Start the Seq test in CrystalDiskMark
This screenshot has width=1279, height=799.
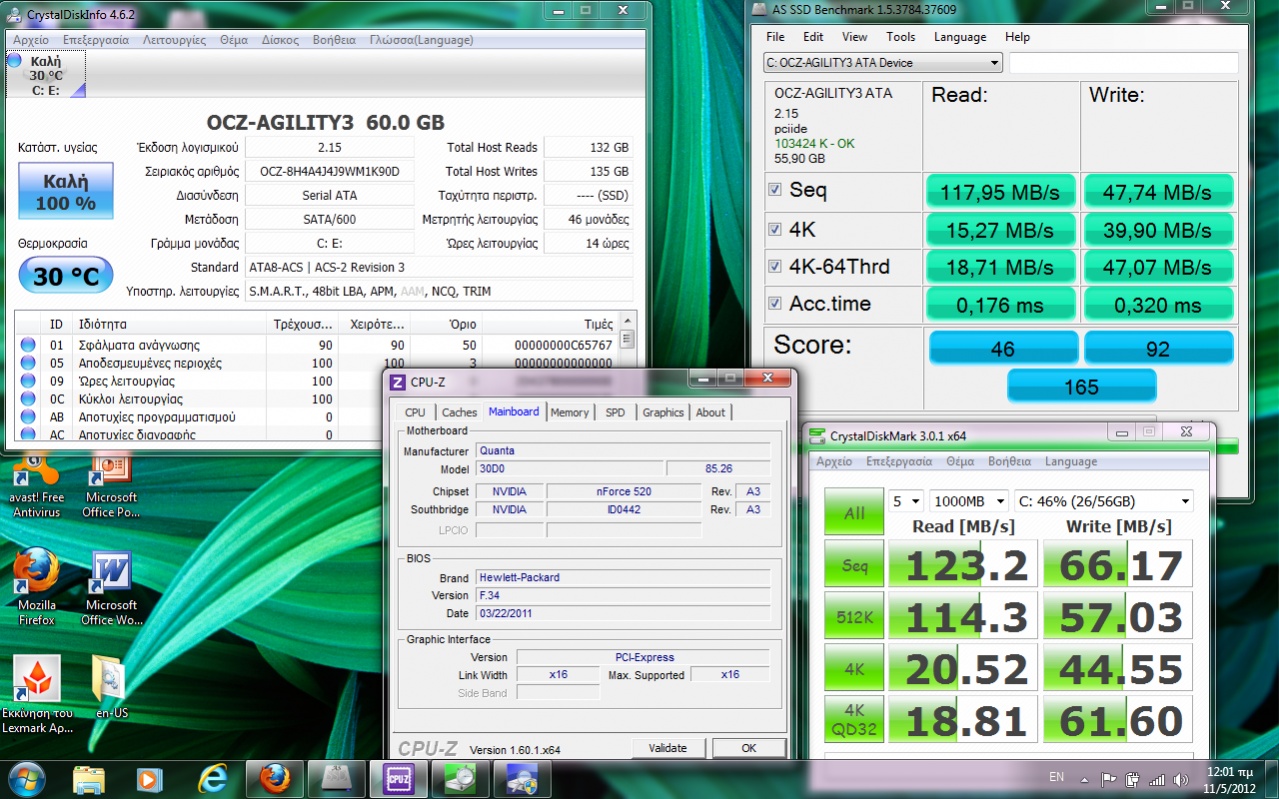click(854, 564)
